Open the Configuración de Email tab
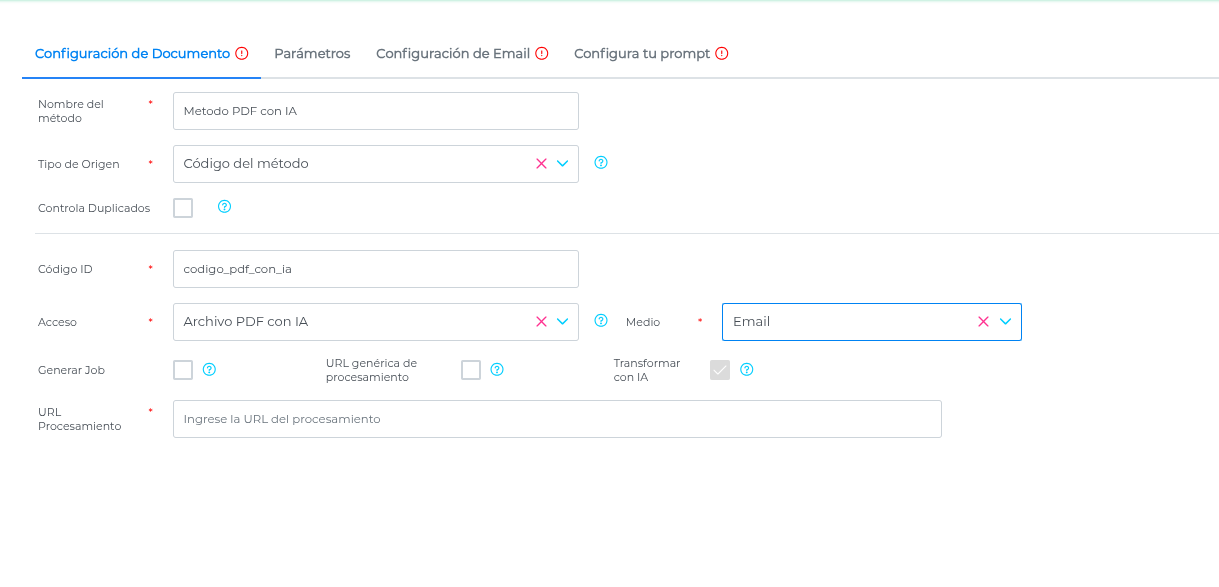1219x587 pixels. pos(453,54)
